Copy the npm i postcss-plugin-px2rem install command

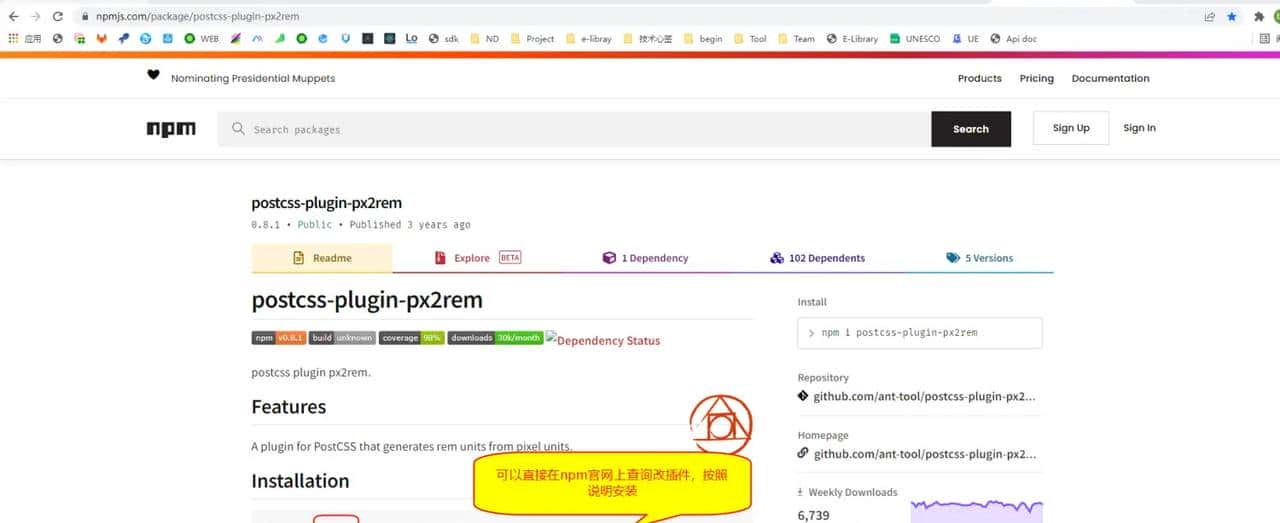pos(920,333)
